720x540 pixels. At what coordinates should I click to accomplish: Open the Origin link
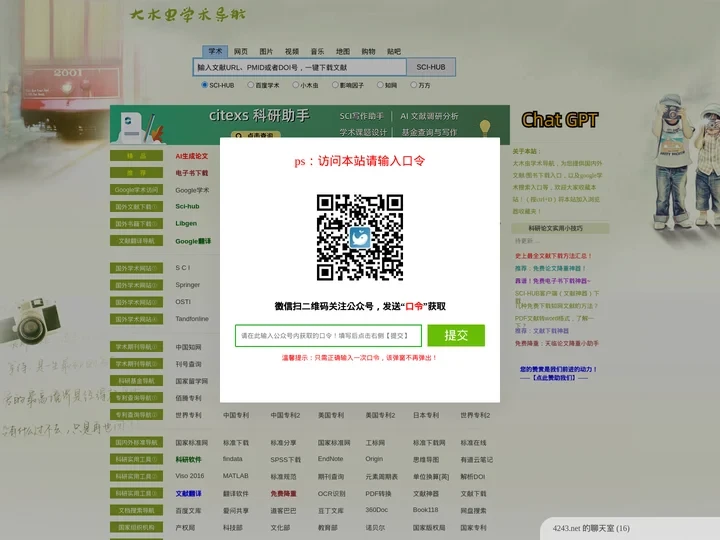click(x=374, y=459)
